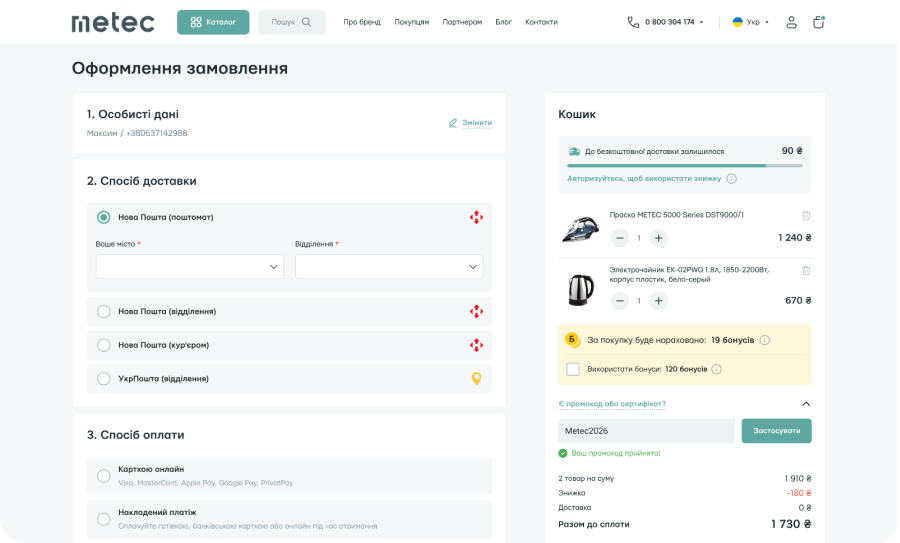Click the discount value -180 ₴
Viewport: 900px width, 543px height.
click(799, 493)
